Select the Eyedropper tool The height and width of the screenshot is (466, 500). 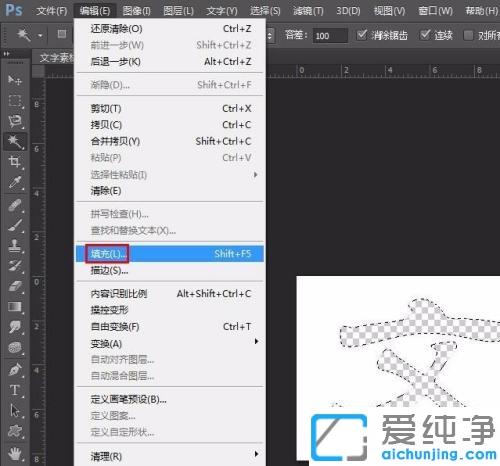[15, 182]
